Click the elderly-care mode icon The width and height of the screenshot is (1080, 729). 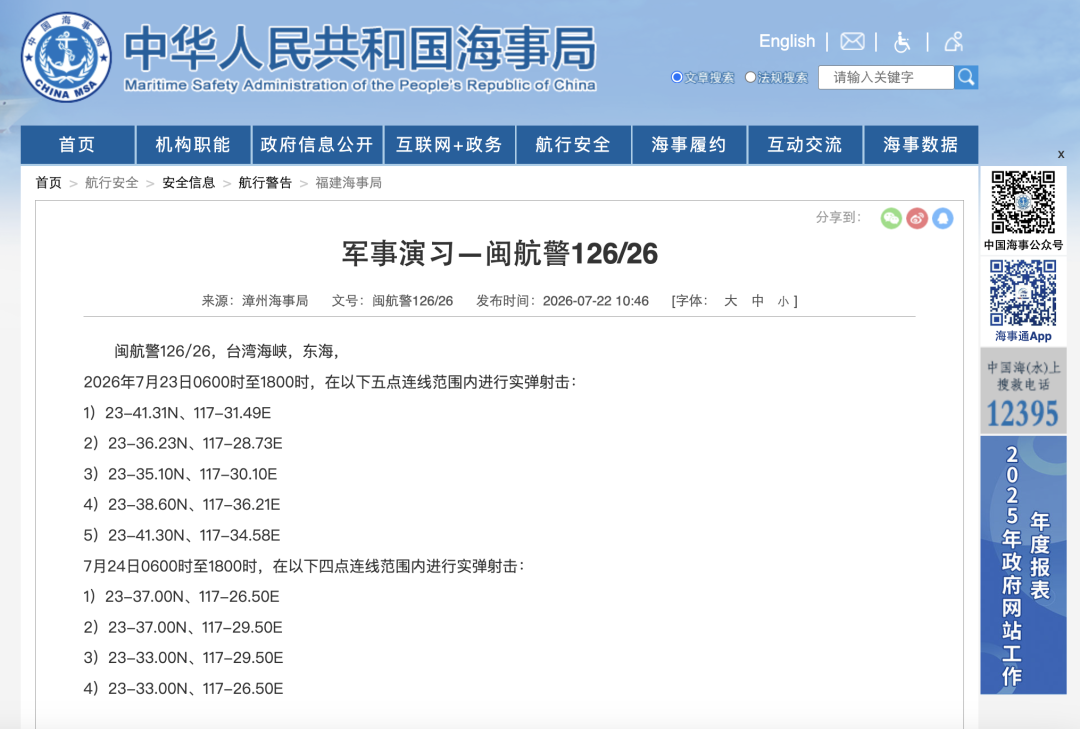[x=954, y=42]
